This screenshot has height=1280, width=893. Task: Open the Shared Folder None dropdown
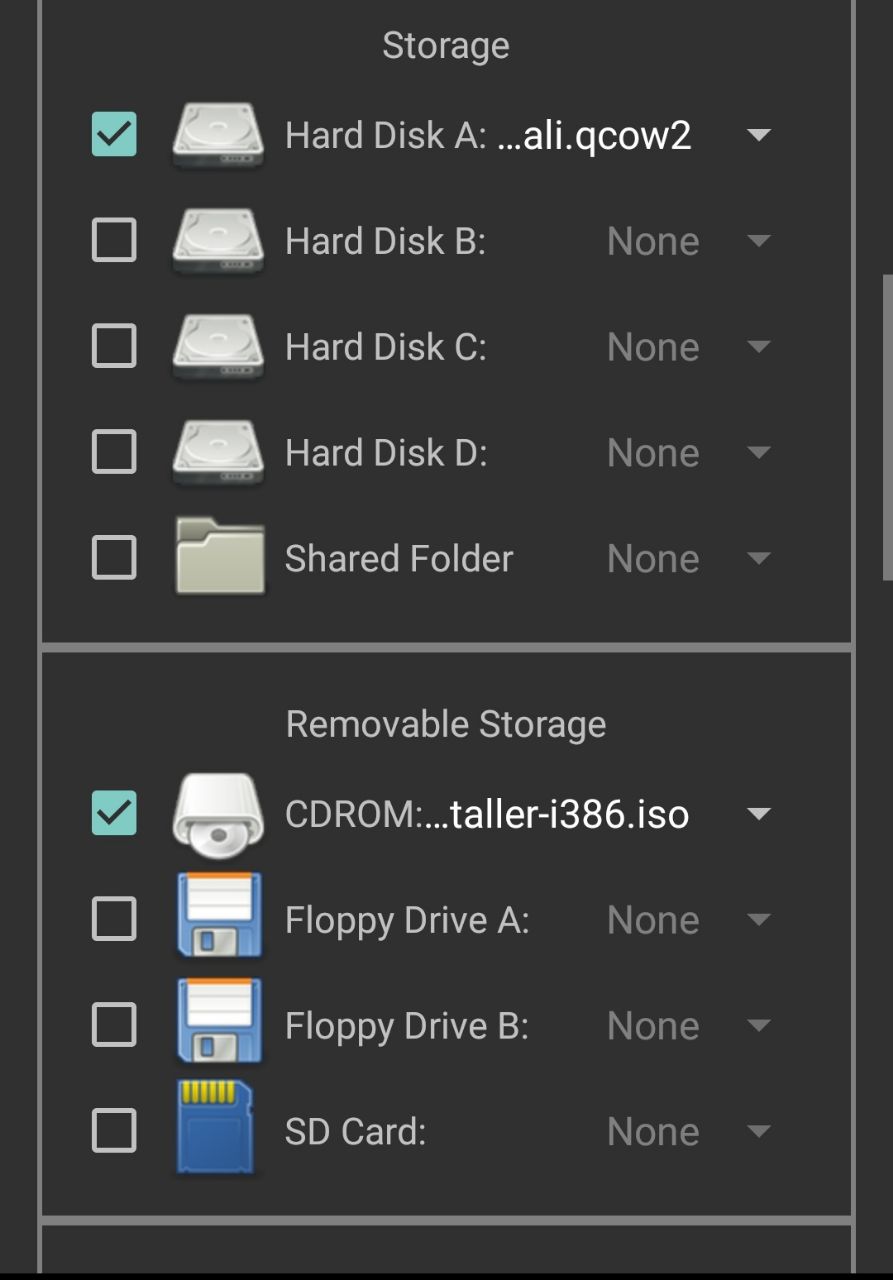tap(759, 558)
